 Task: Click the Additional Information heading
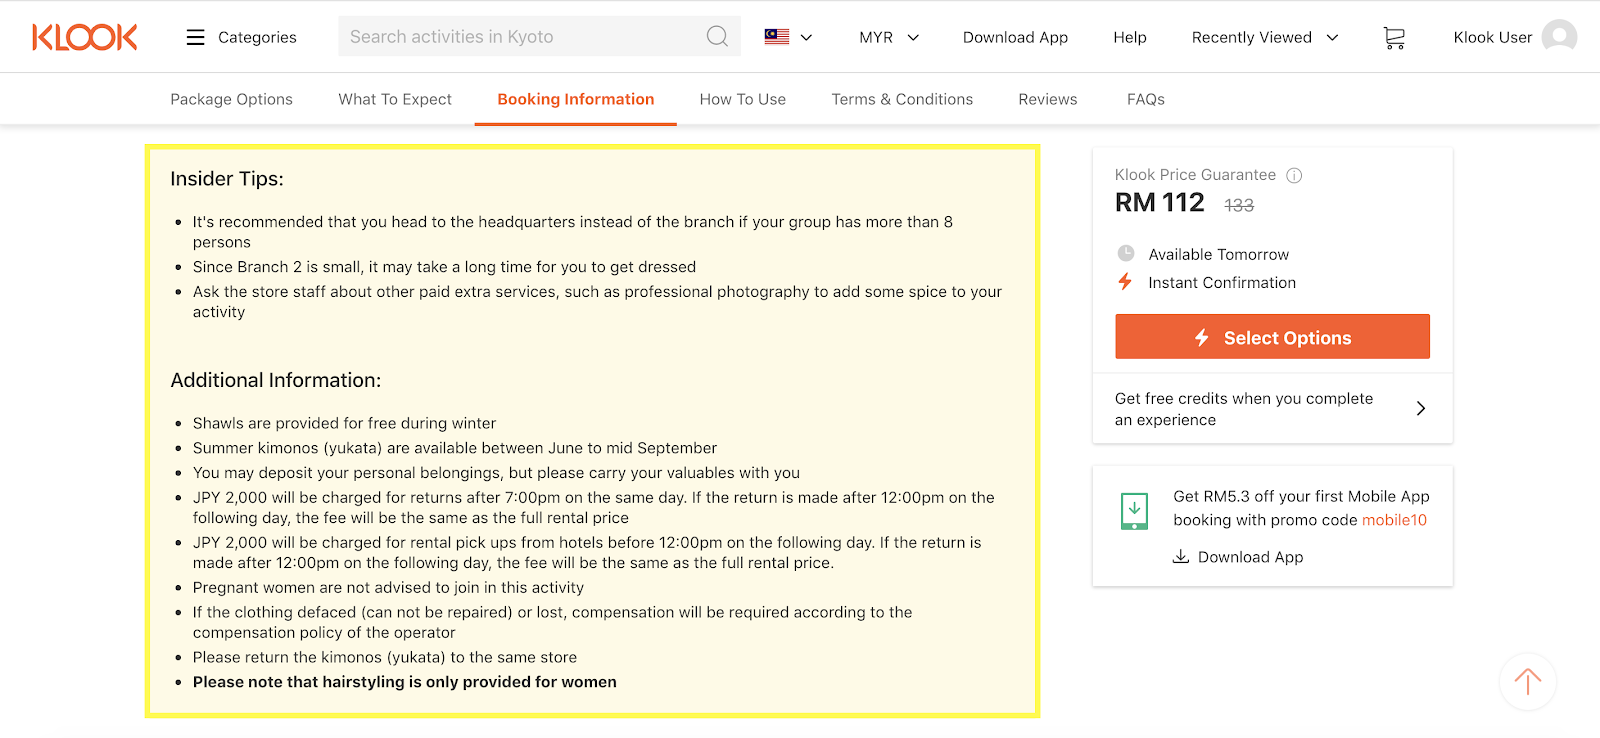pos(276,380)
